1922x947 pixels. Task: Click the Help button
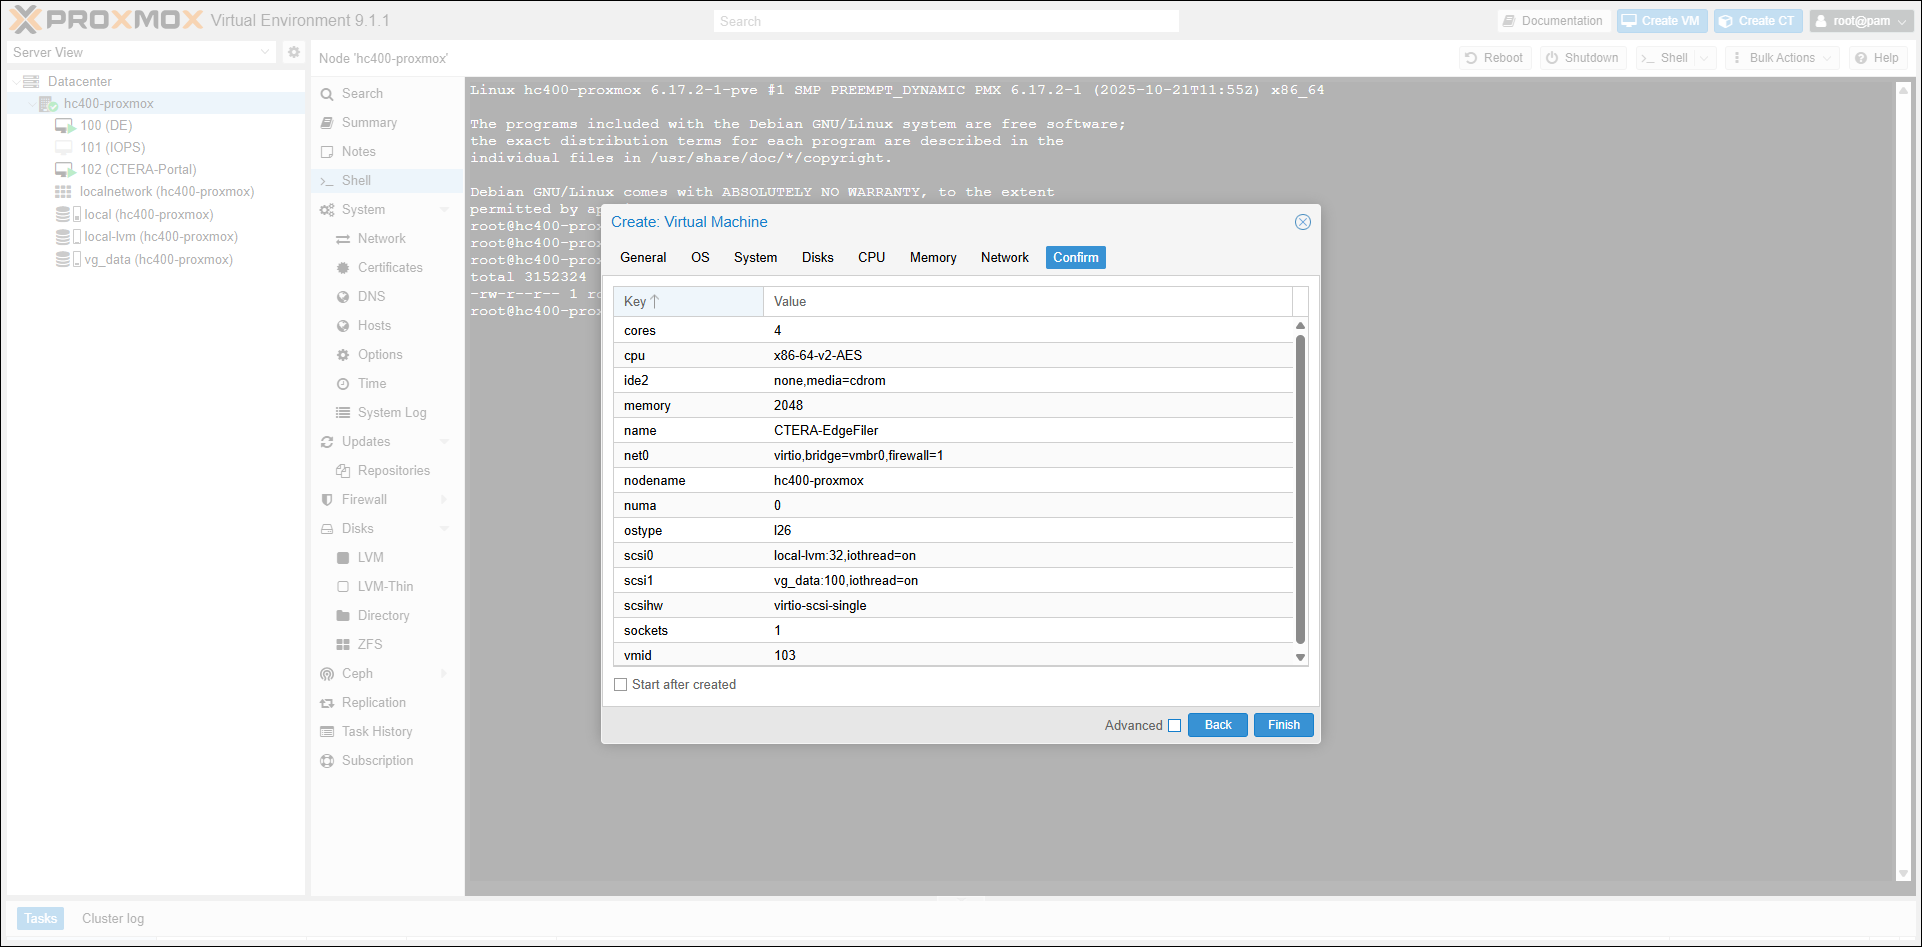tap(1877, 58)
